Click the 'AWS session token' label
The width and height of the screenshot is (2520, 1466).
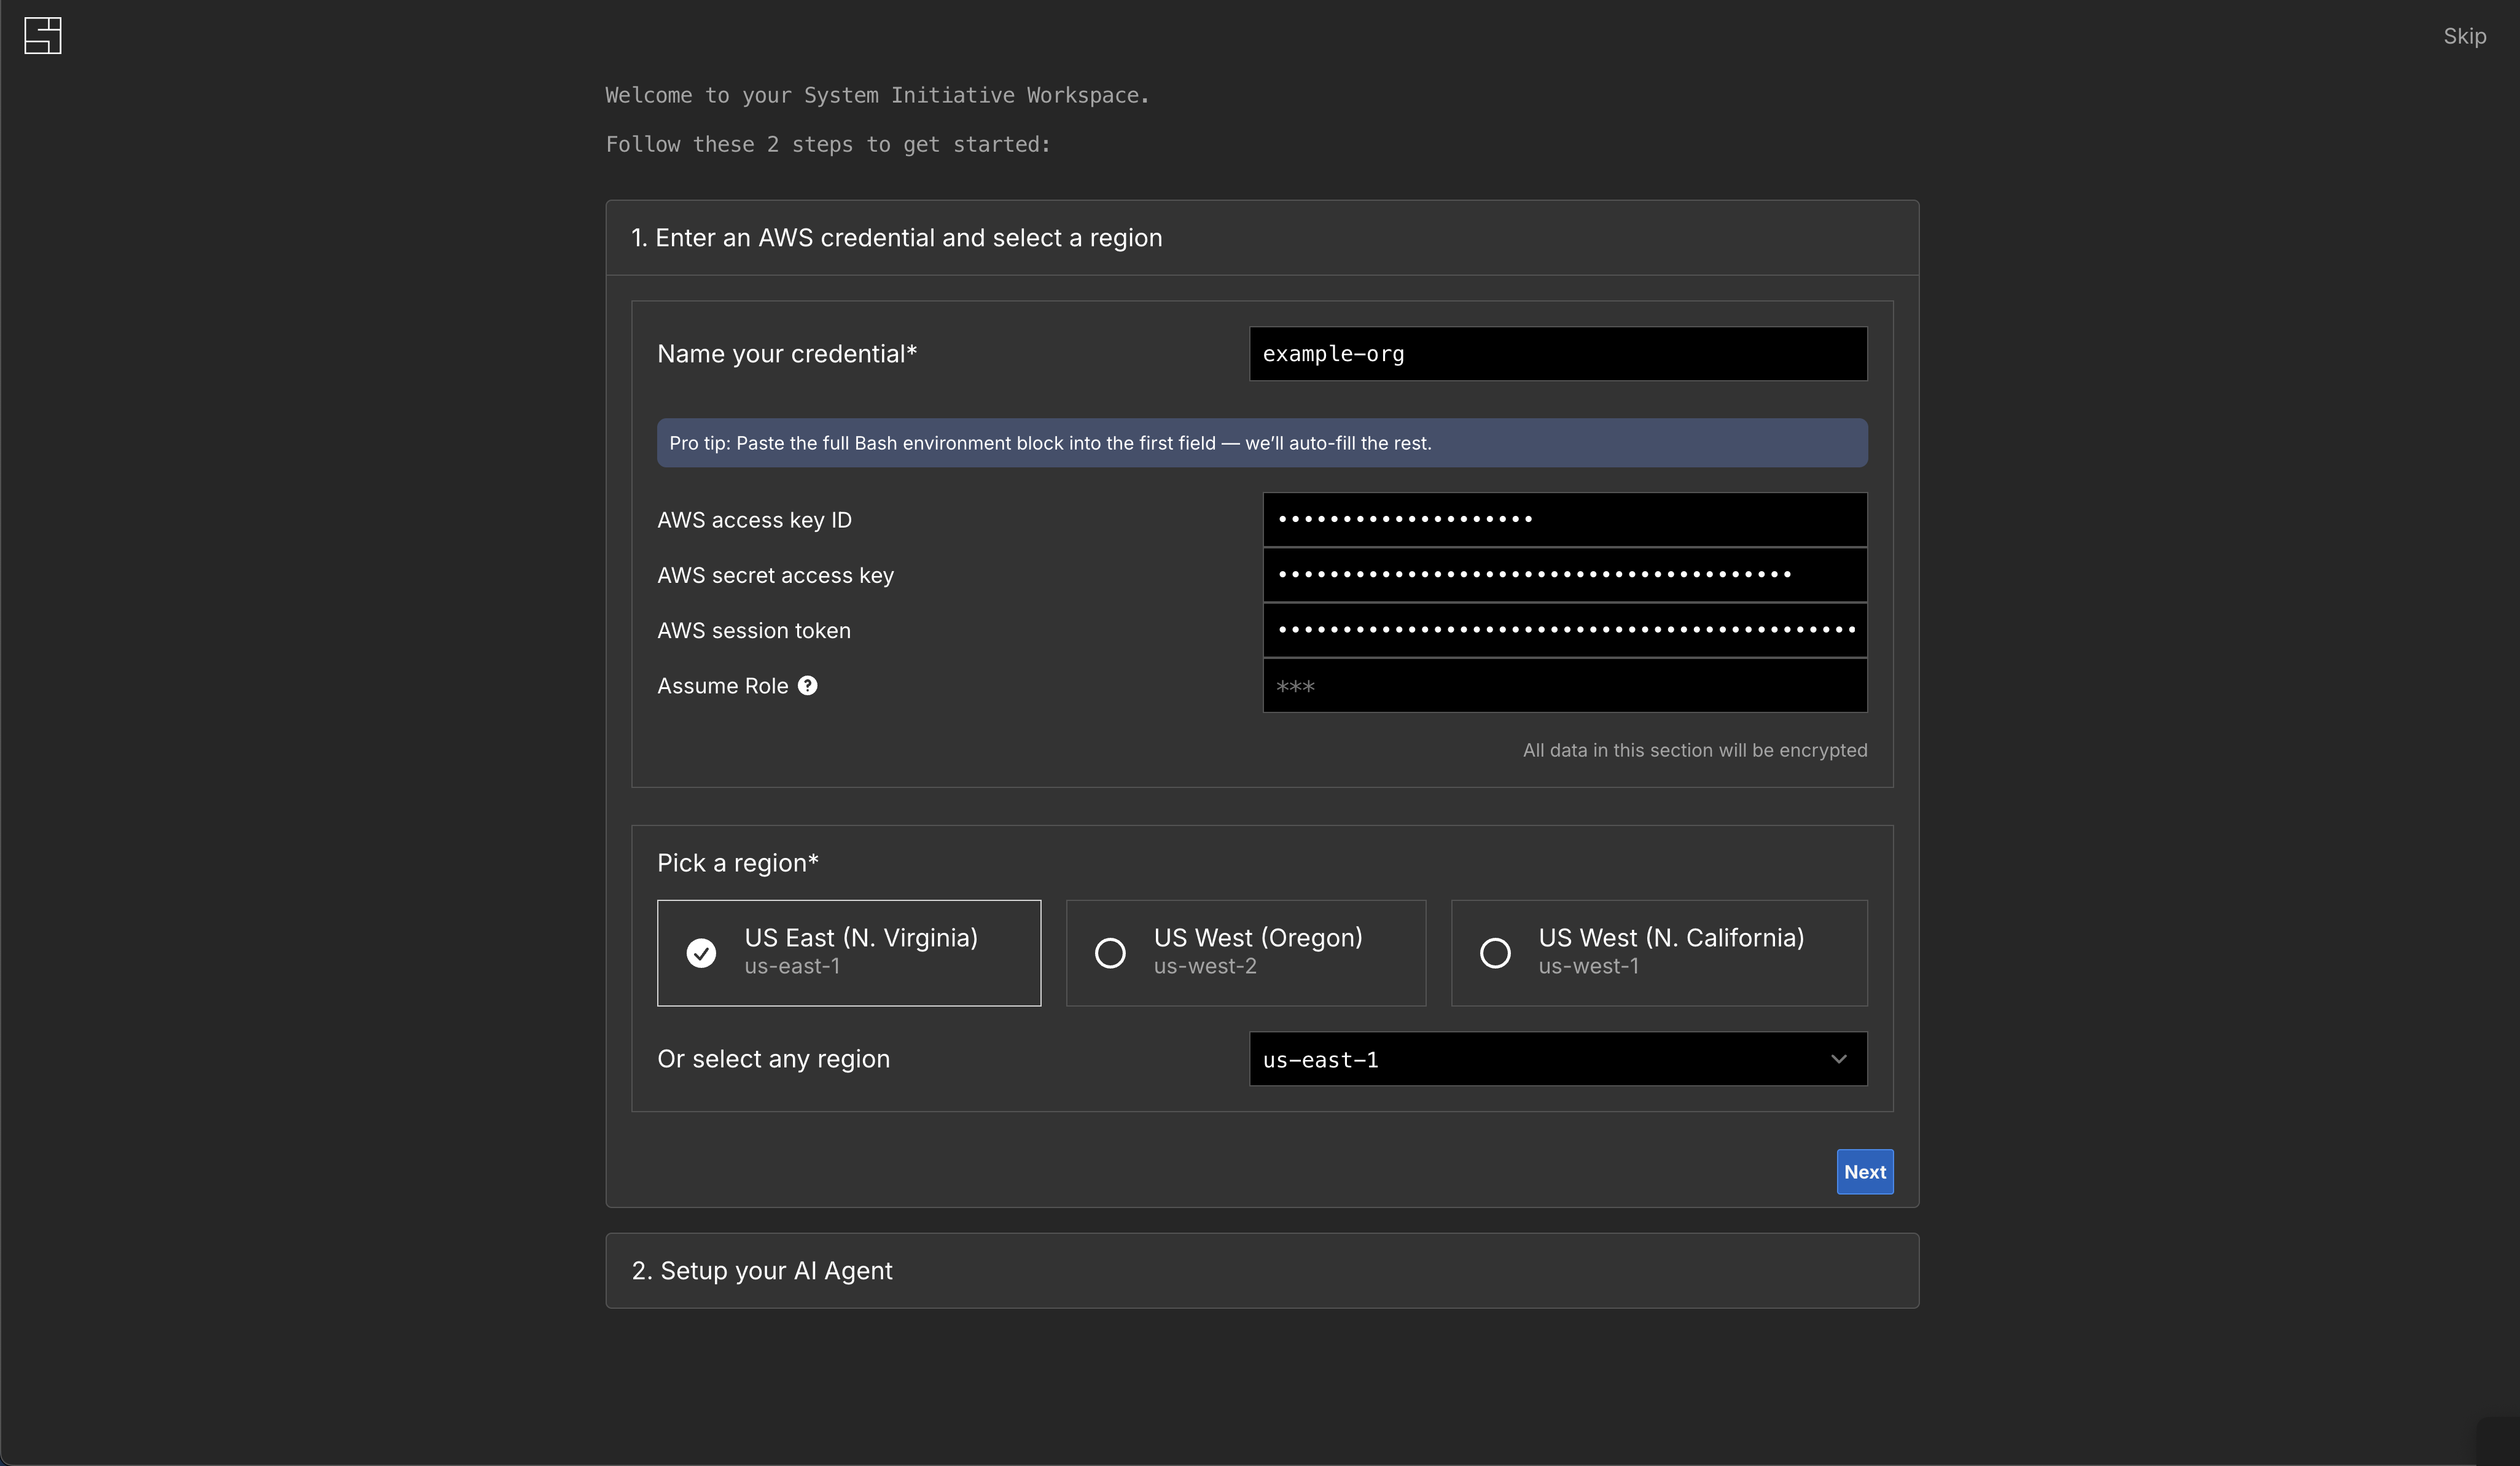pos(754,630)
